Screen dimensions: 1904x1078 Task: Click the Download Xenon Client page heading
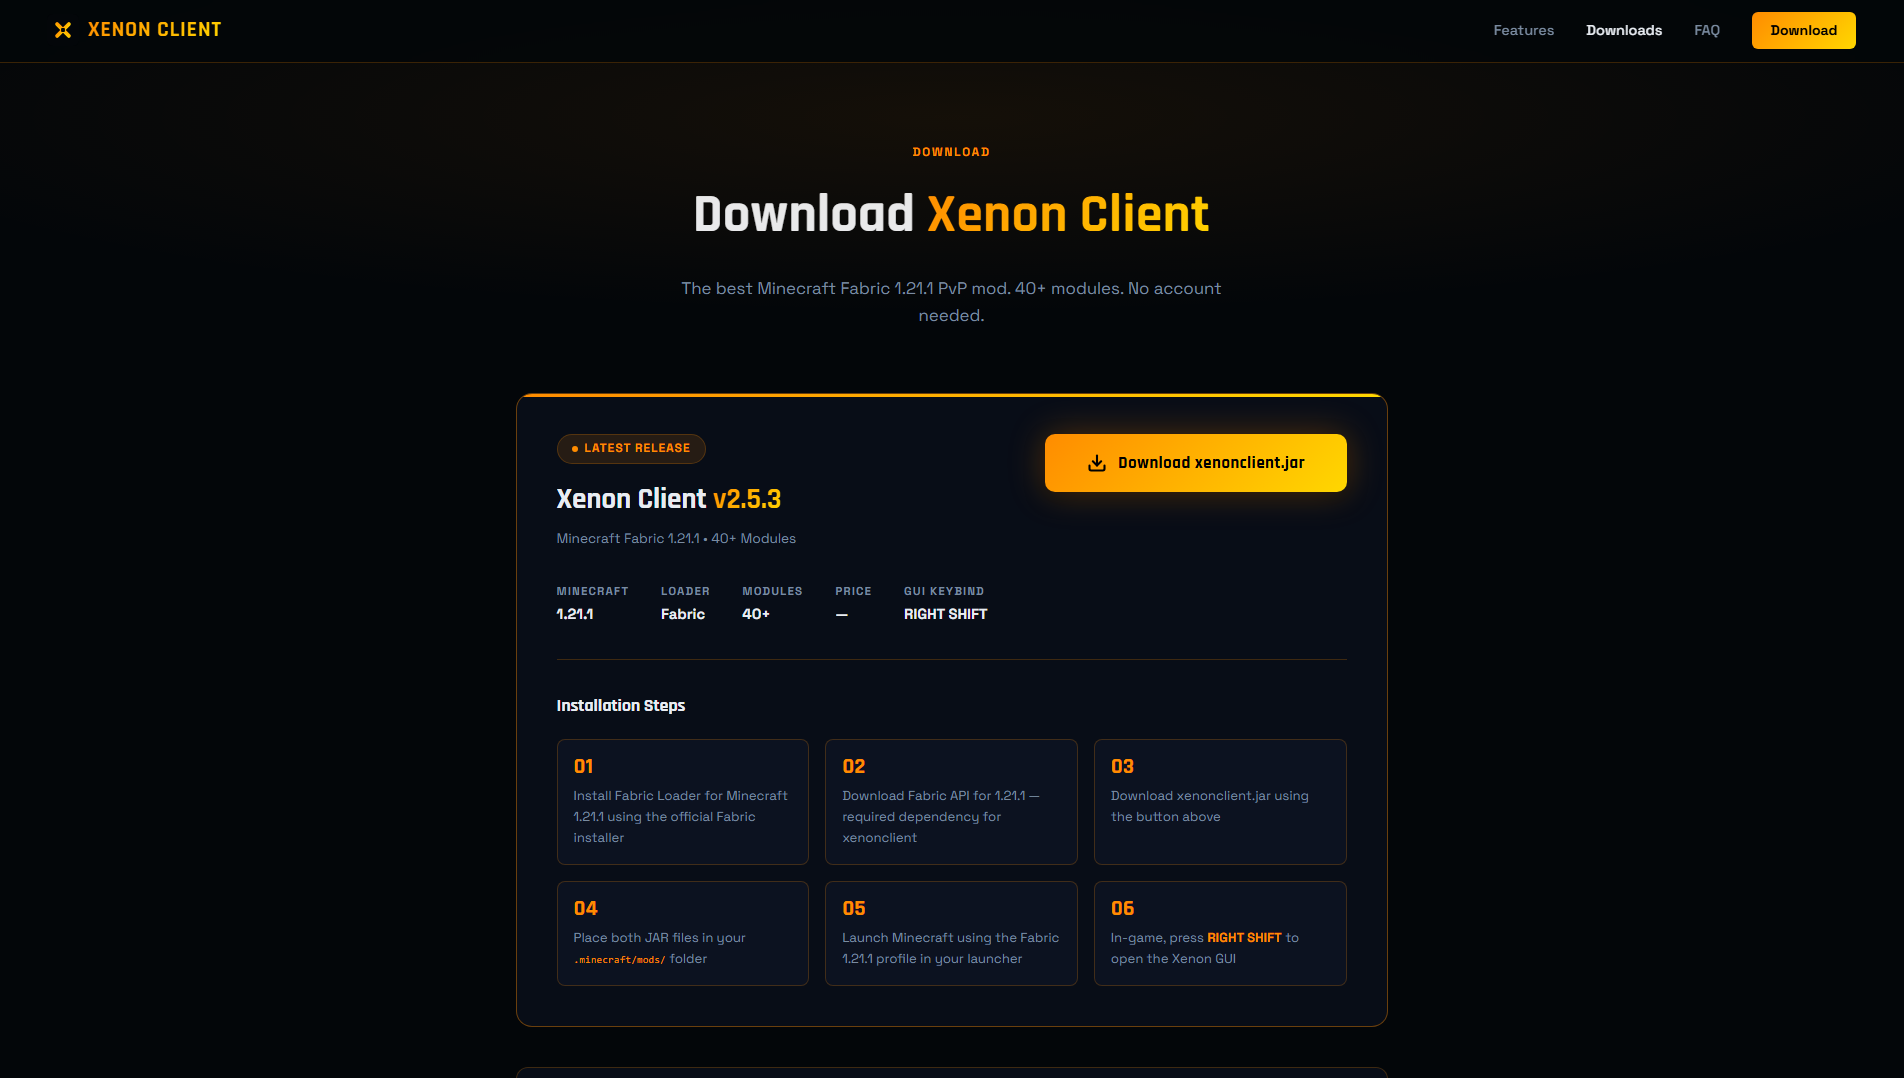point(951,214)
